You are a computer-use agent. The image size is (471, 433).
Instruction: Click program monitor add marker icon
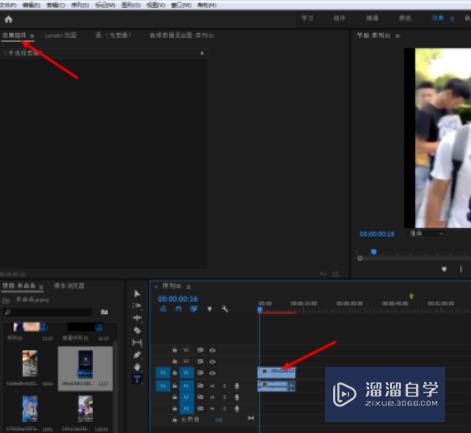[x=444, y=269]
